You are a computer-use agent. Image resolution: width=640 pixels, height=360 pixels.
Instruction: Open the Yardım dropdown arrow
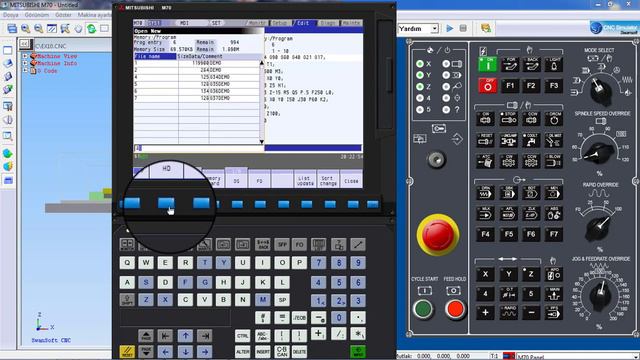tap(435, 28)
